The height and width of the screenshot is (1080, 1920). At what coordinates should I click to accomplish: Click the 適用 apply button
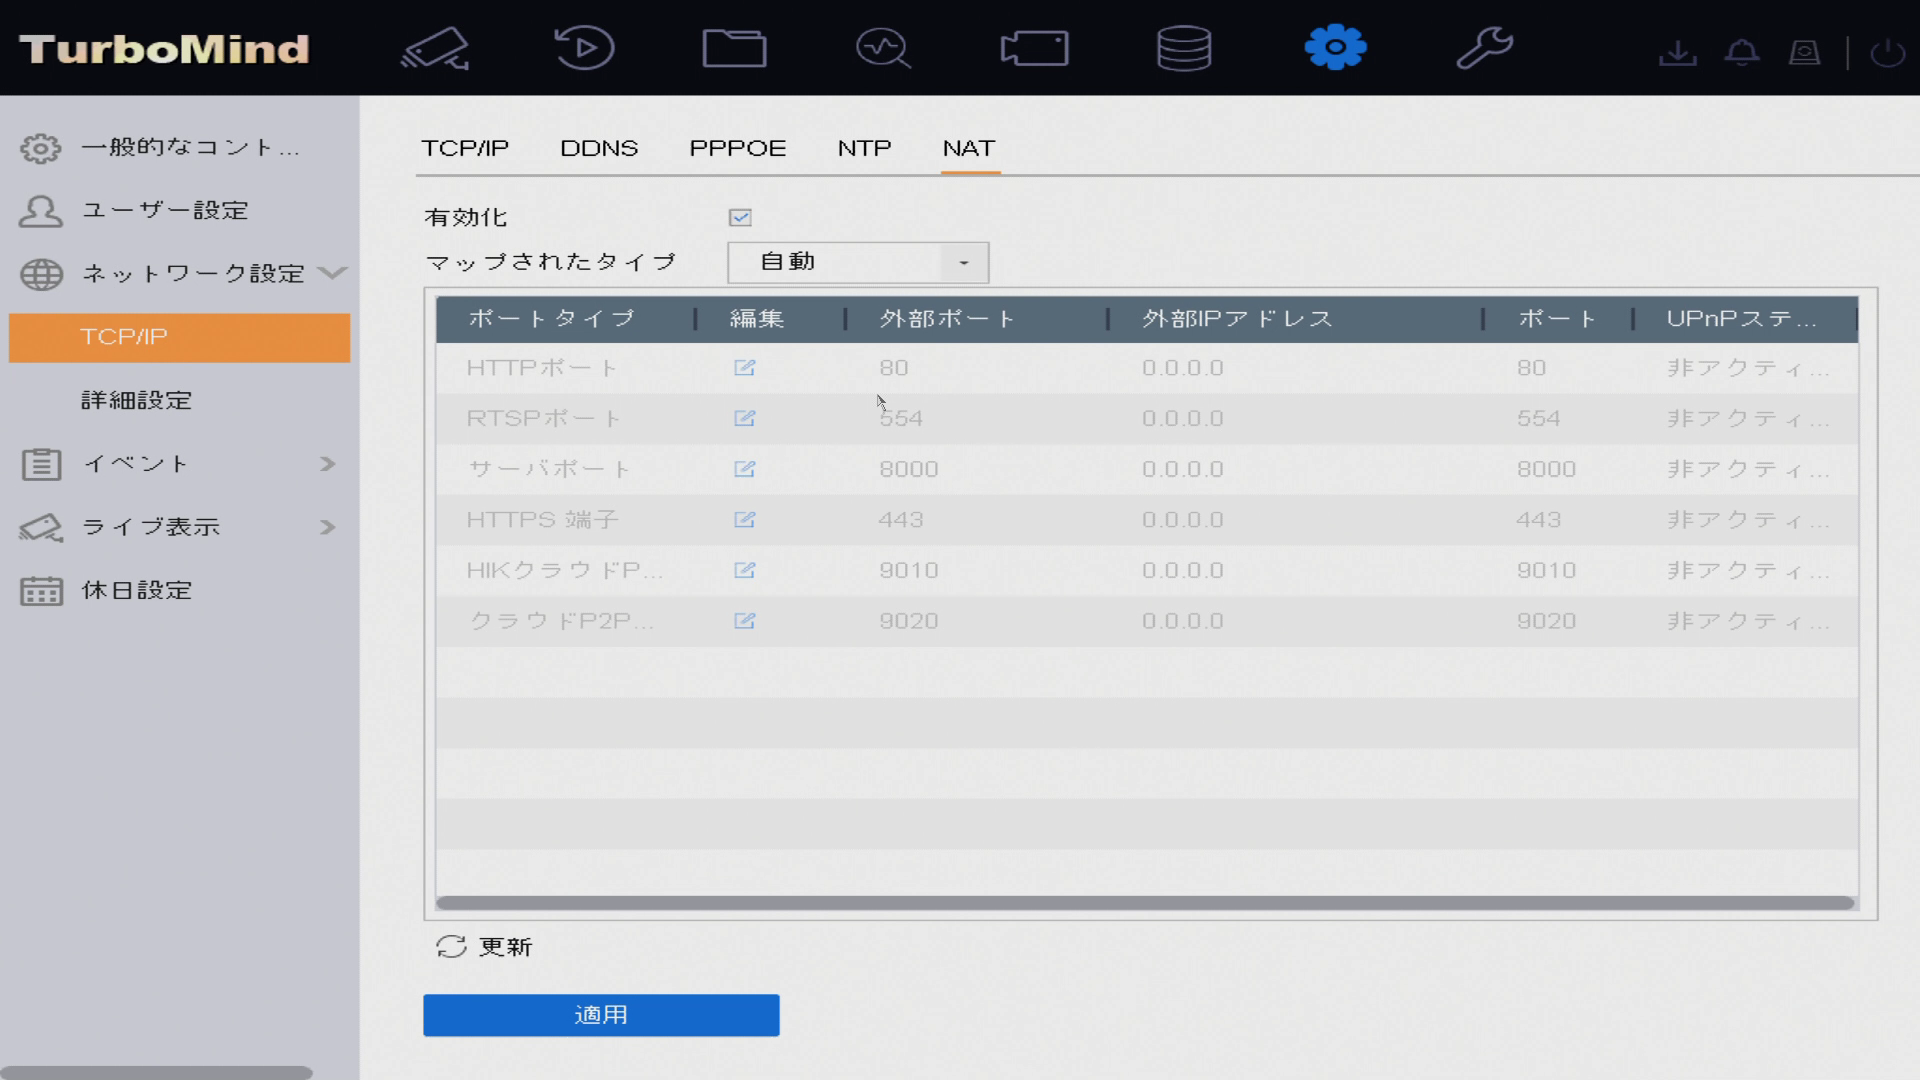pyautogui.click(x=601, y=1015)
